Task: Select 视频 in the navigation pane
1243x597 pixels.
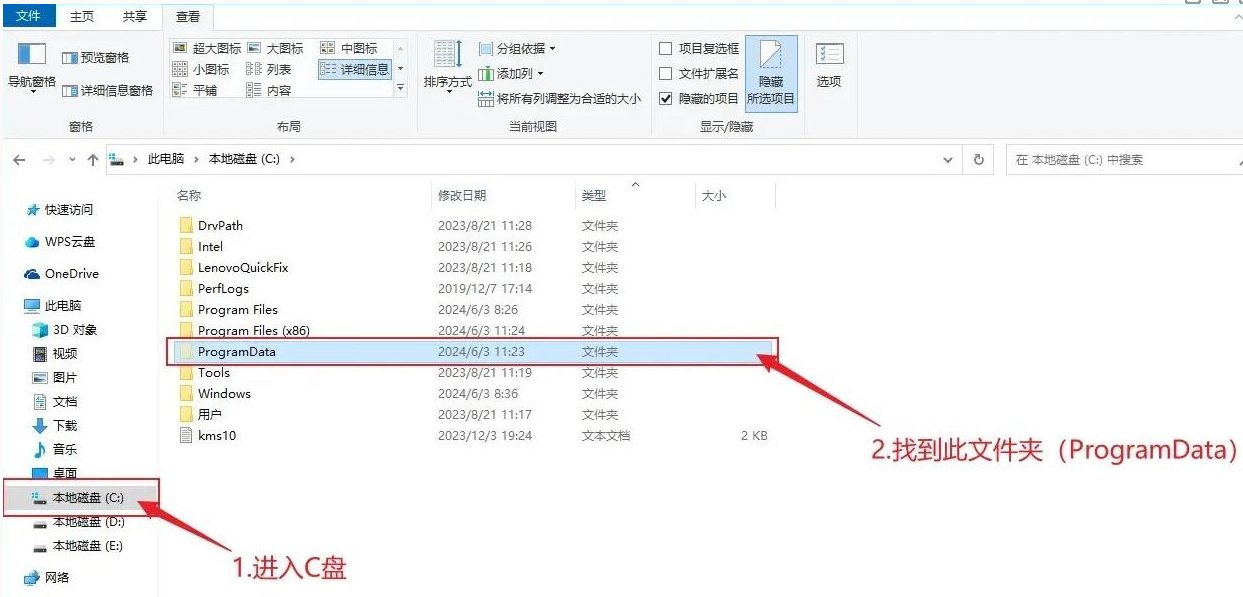Action: (x=55, y=354)
